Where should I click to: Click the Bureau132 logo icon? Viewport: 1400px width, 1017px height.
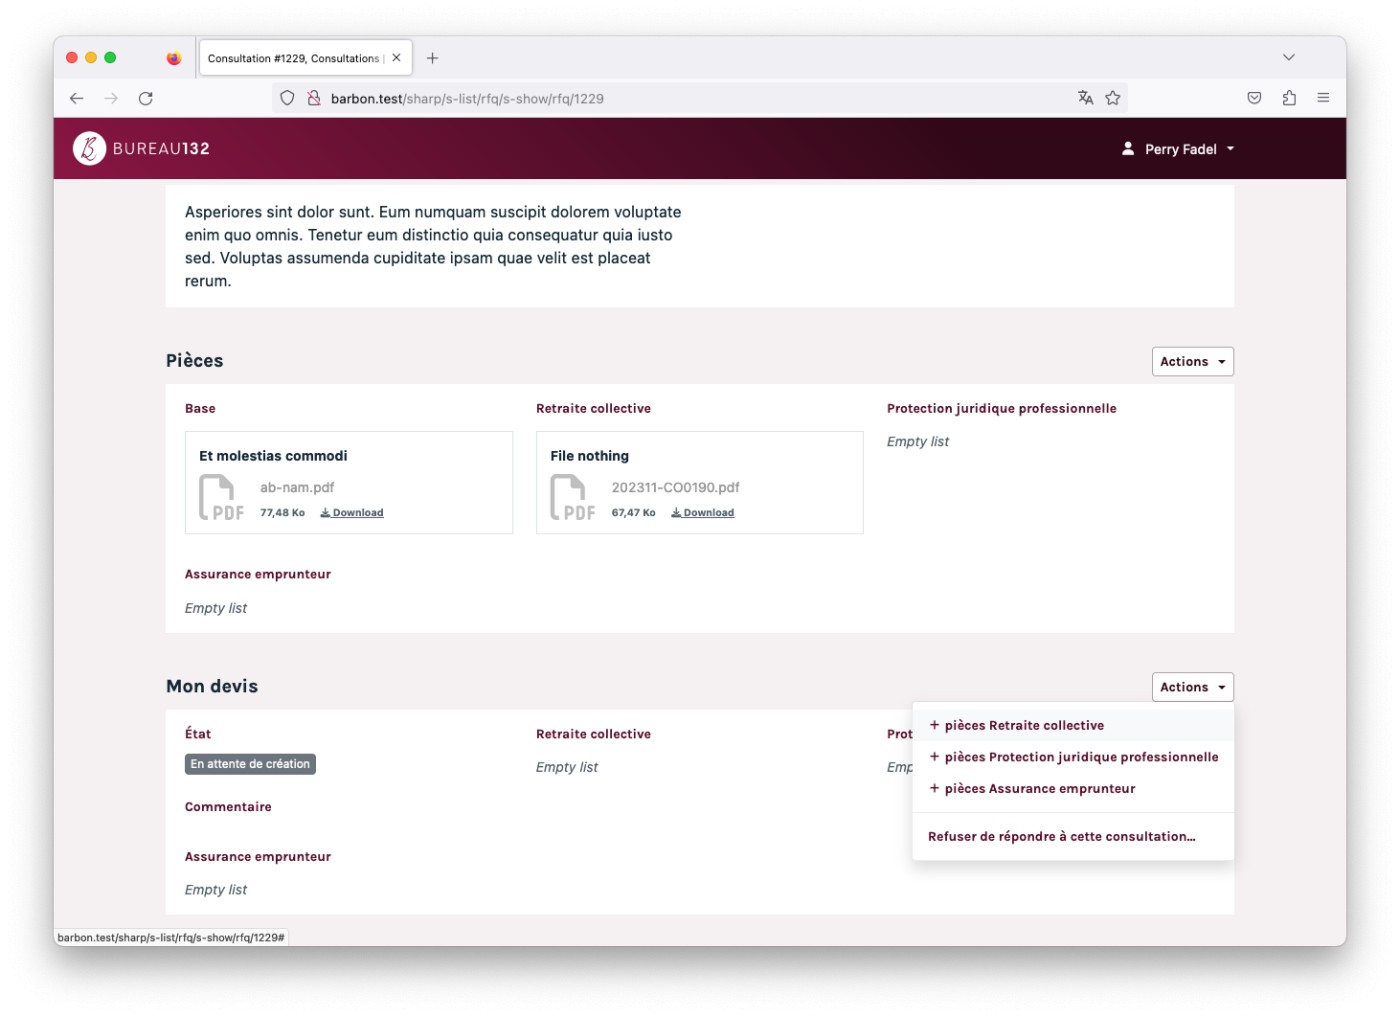pyautogui.click(x=89, y=149)
